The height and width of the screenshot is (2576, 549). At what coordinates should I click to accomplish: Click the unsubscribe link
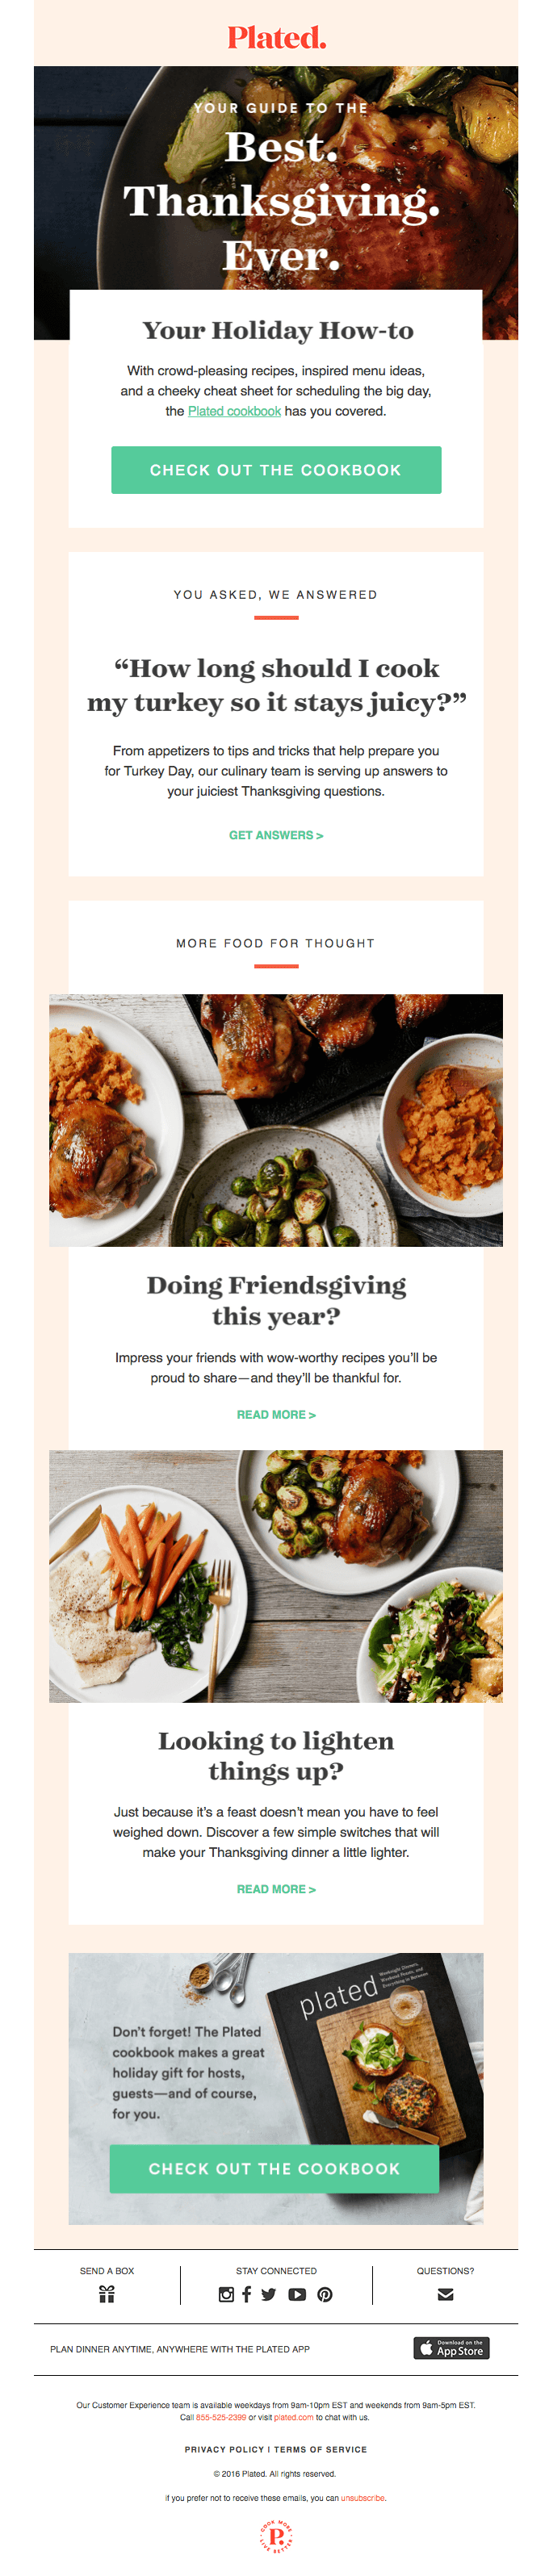coord(363,2498)
